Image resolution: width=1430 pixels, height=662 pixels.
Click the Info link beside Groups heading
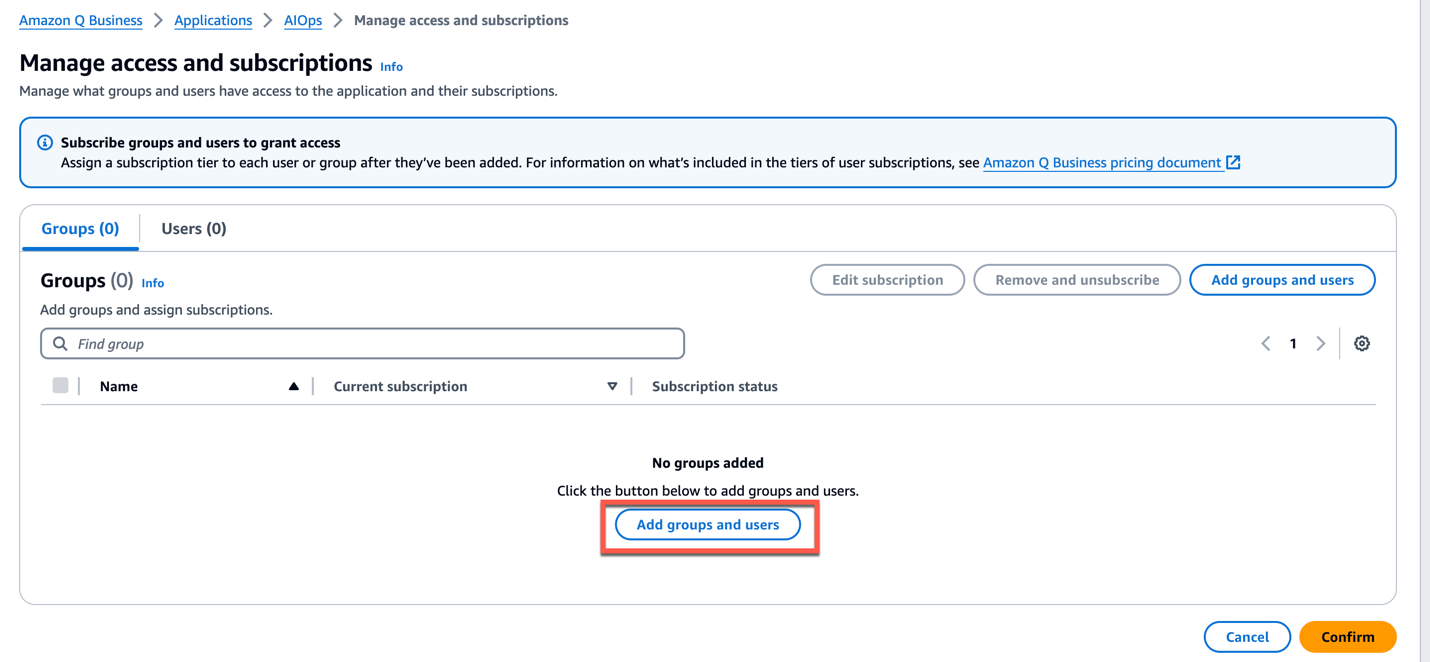[152, 282]
